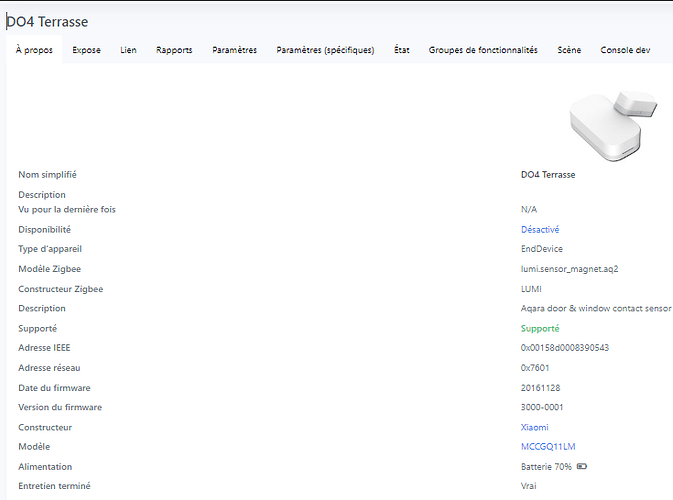Select the Scène tab

tap(569, 50)
